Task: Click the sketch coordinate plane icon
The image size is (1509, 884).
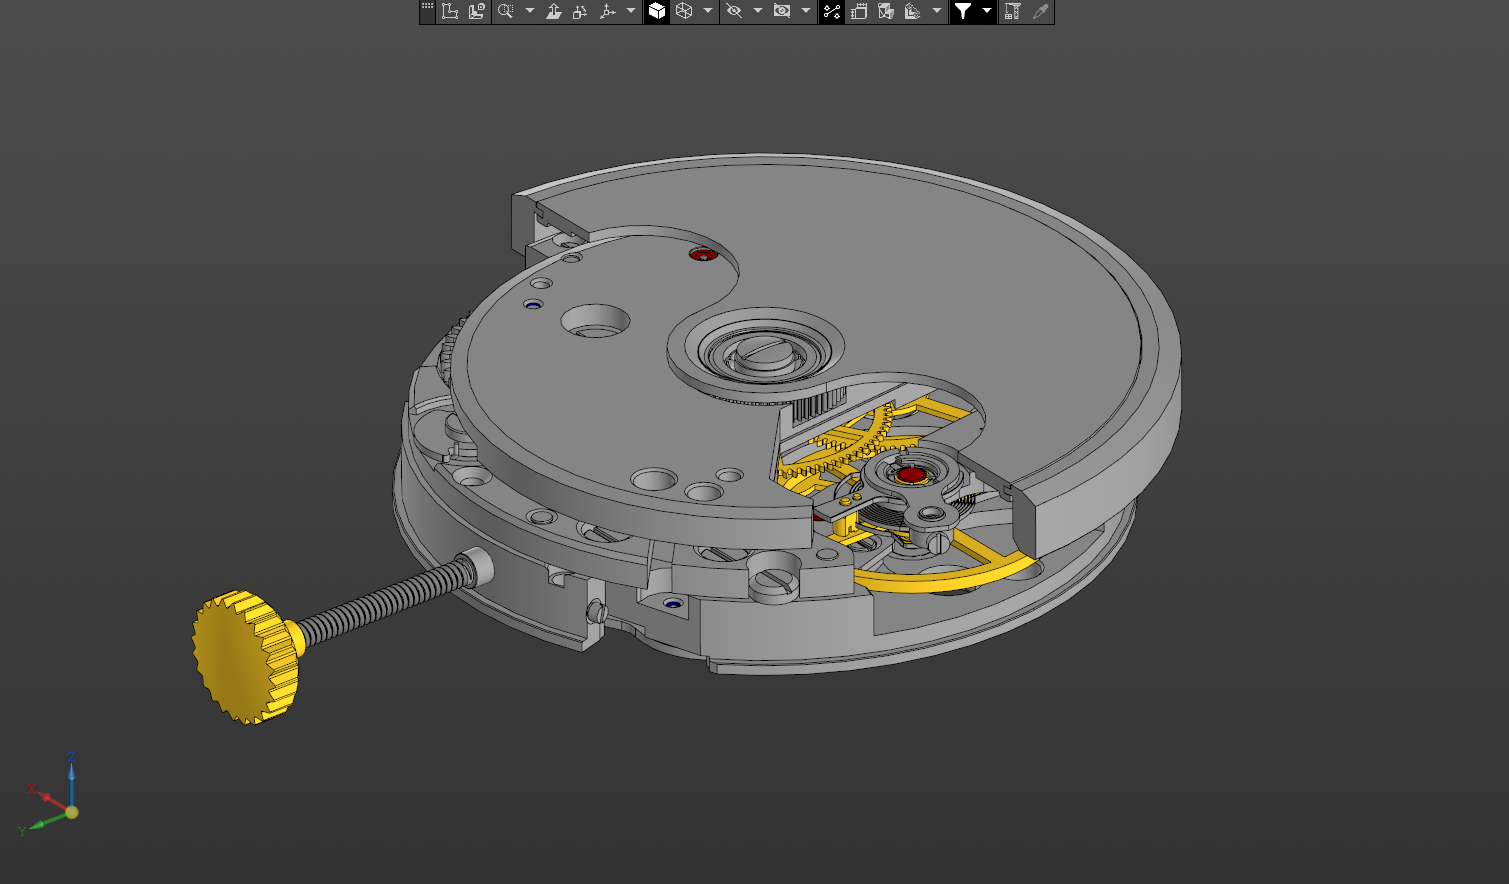Action: pos(450,11)
